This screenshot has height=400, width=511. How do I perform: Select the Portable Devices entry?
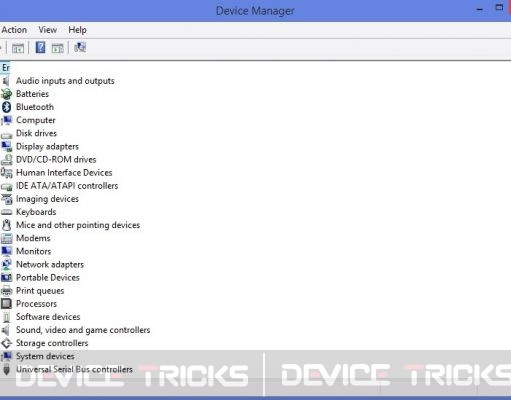(x=48, y=278)
